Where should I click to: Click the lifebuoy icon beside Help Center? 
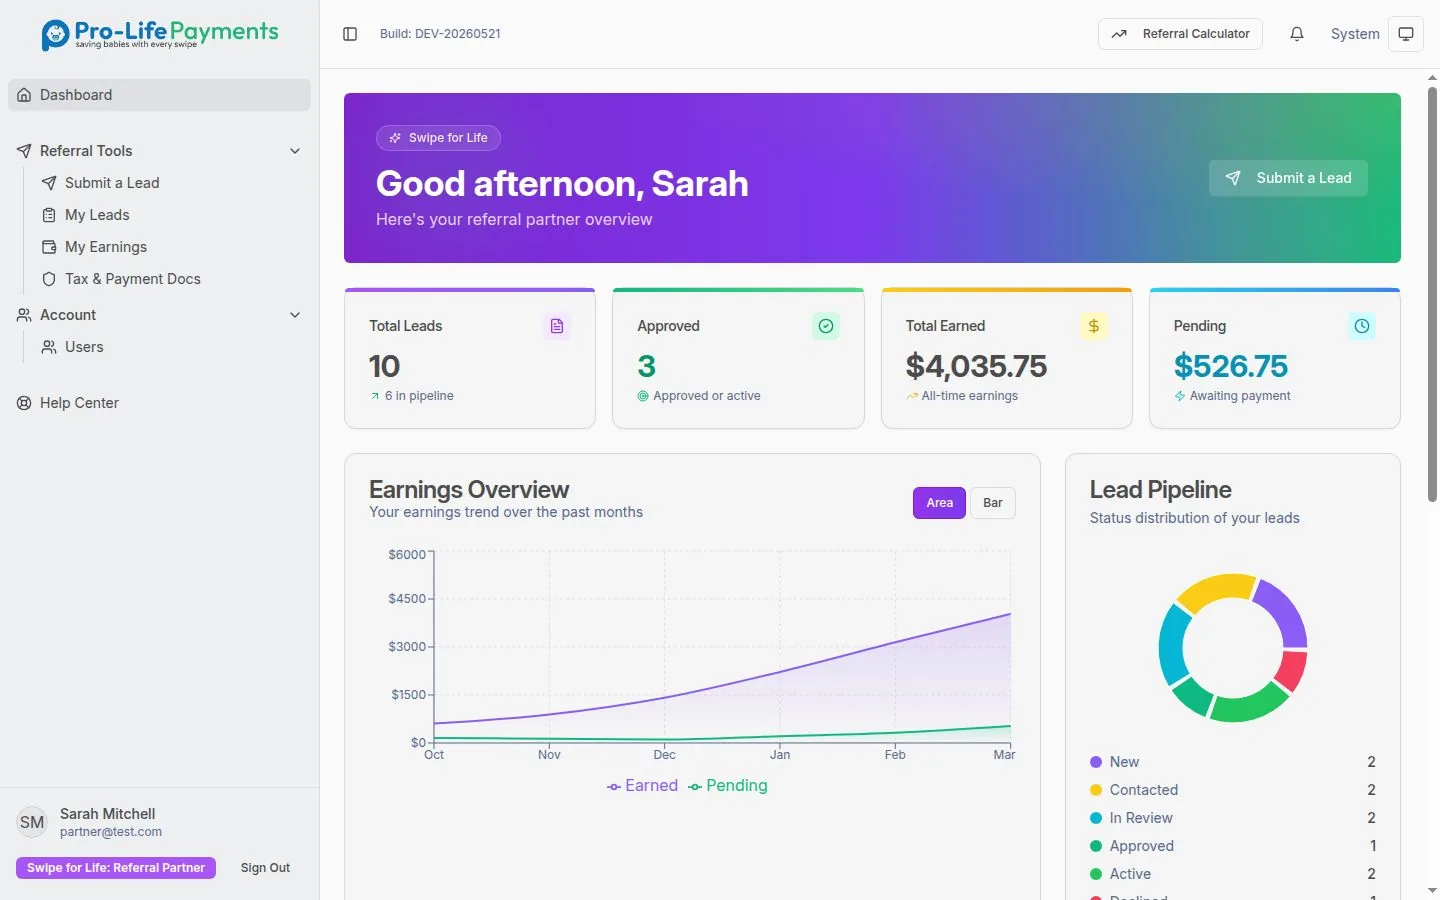point(24,403)
